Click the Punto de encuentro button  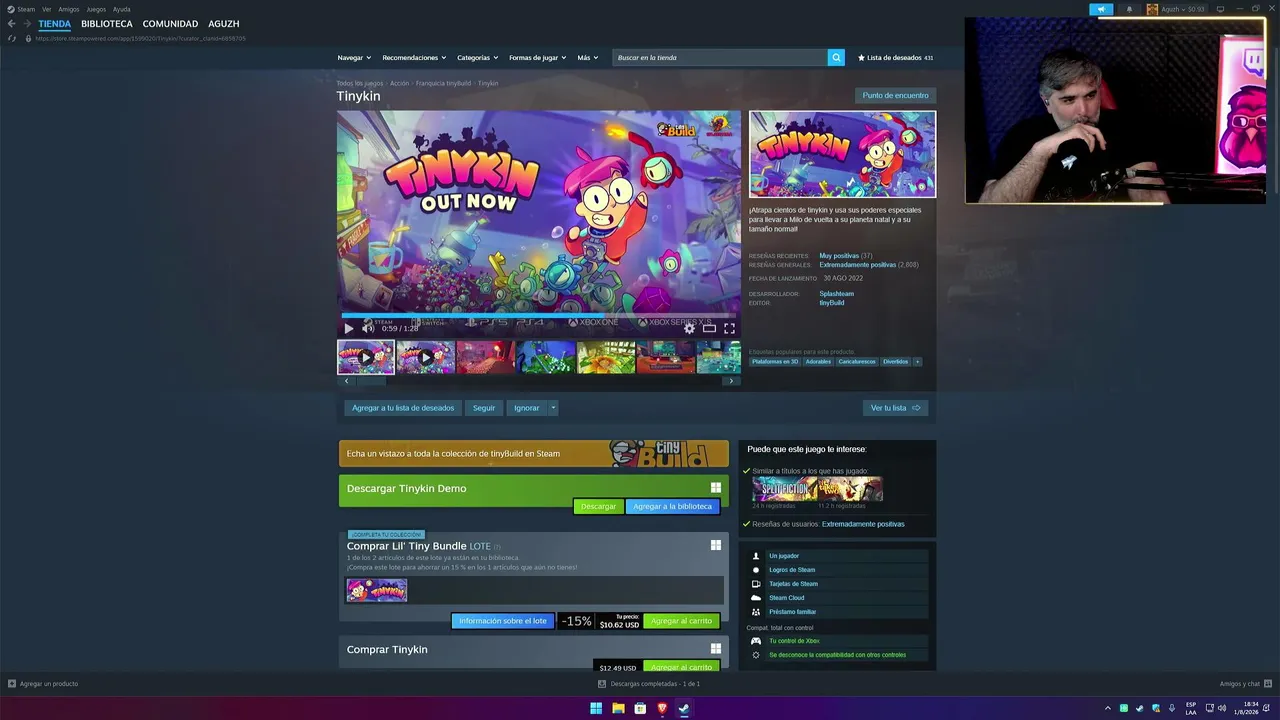click(x=896, y=95)
